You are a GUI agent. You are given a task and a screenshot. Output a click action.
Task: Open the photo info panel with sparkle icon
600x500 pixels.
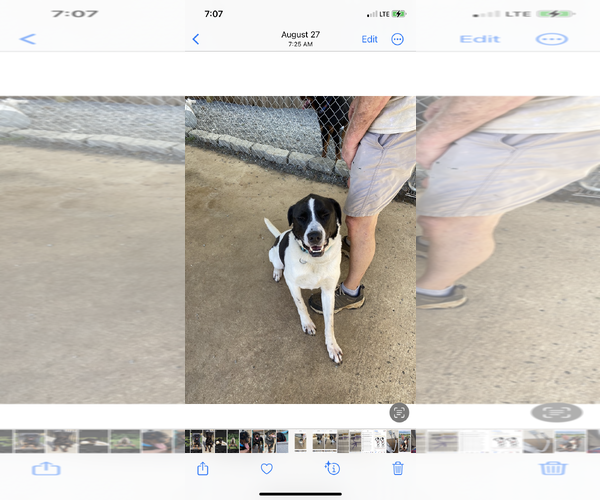[332, 468]
